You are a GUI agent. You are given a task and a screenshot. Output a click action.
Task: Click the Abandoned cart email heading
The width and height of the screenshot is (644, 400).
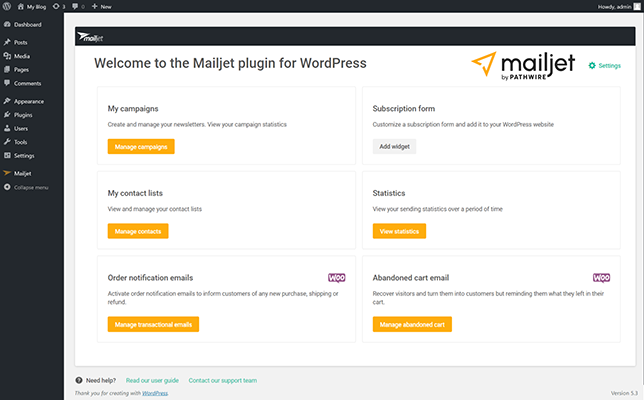tap(411, 278)
